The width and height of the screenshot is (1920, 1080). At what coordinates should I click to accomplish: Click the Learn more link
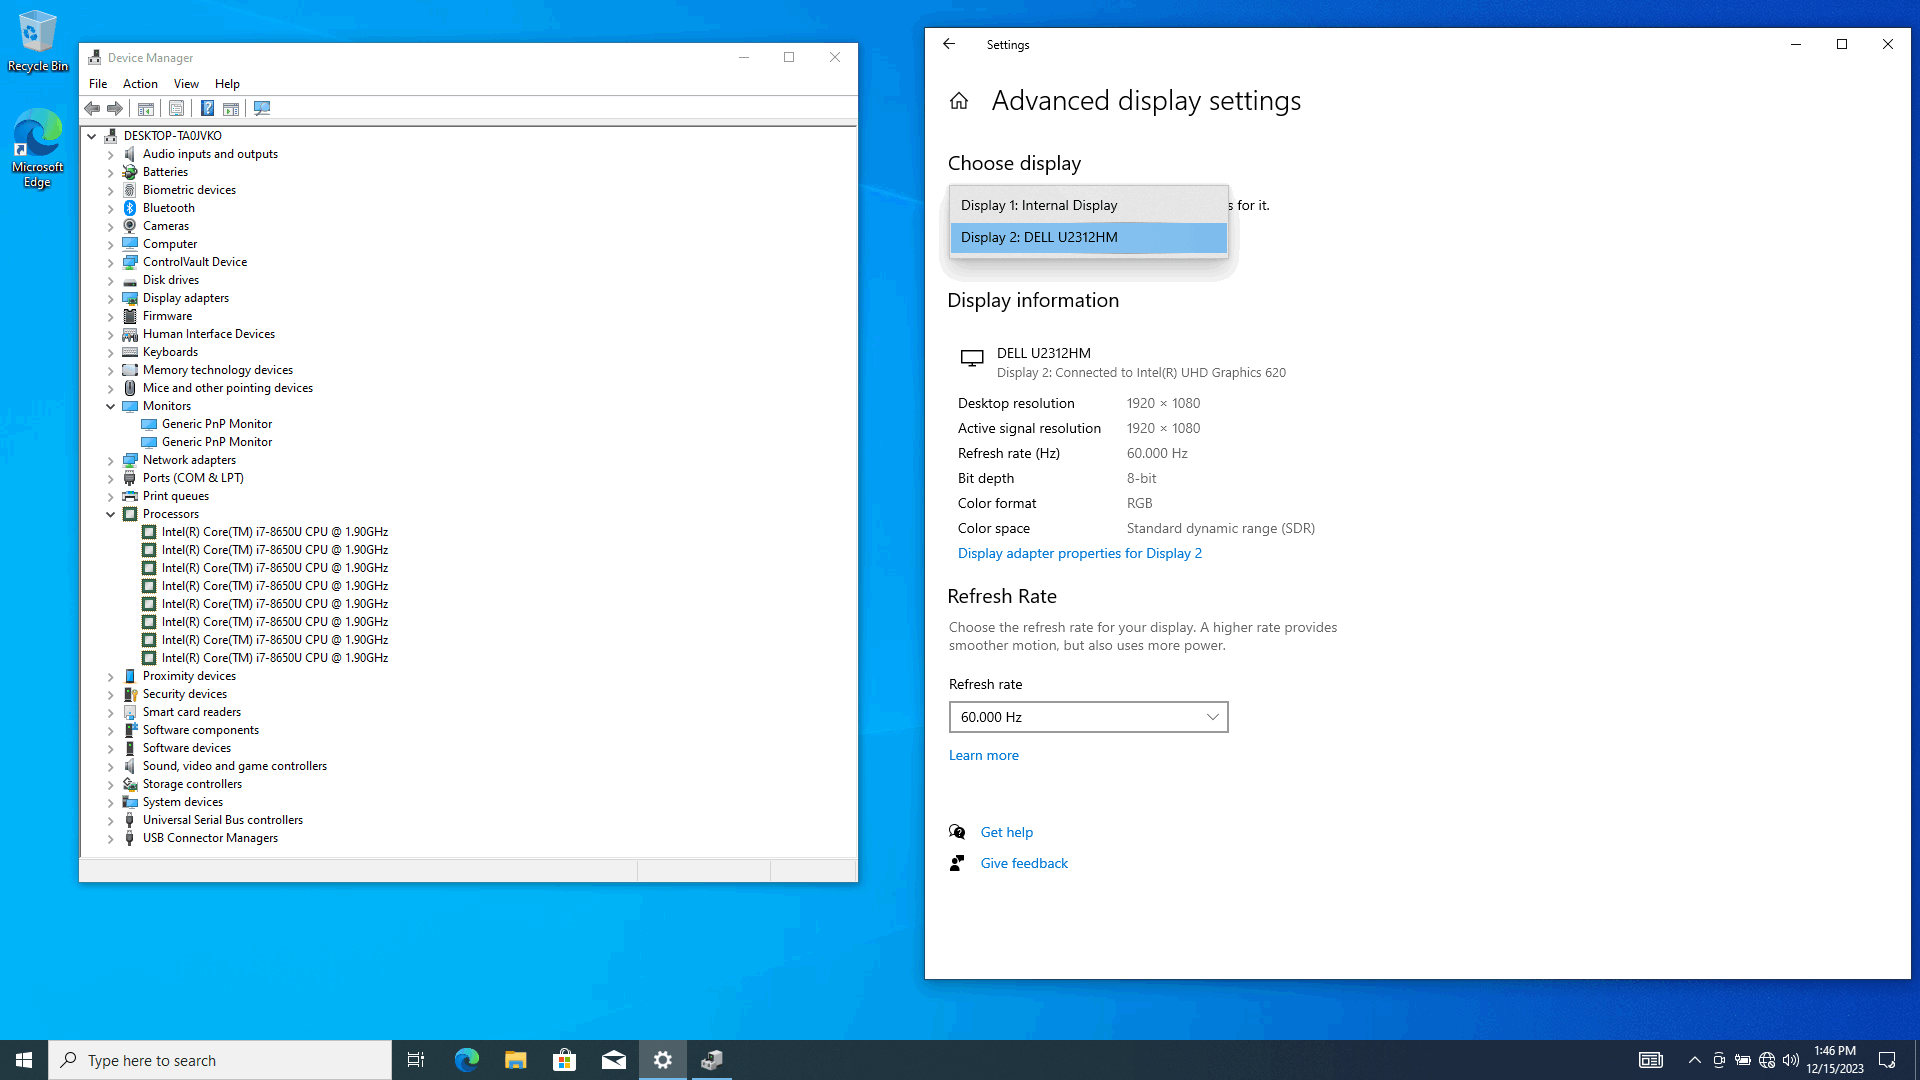[984, 755]
